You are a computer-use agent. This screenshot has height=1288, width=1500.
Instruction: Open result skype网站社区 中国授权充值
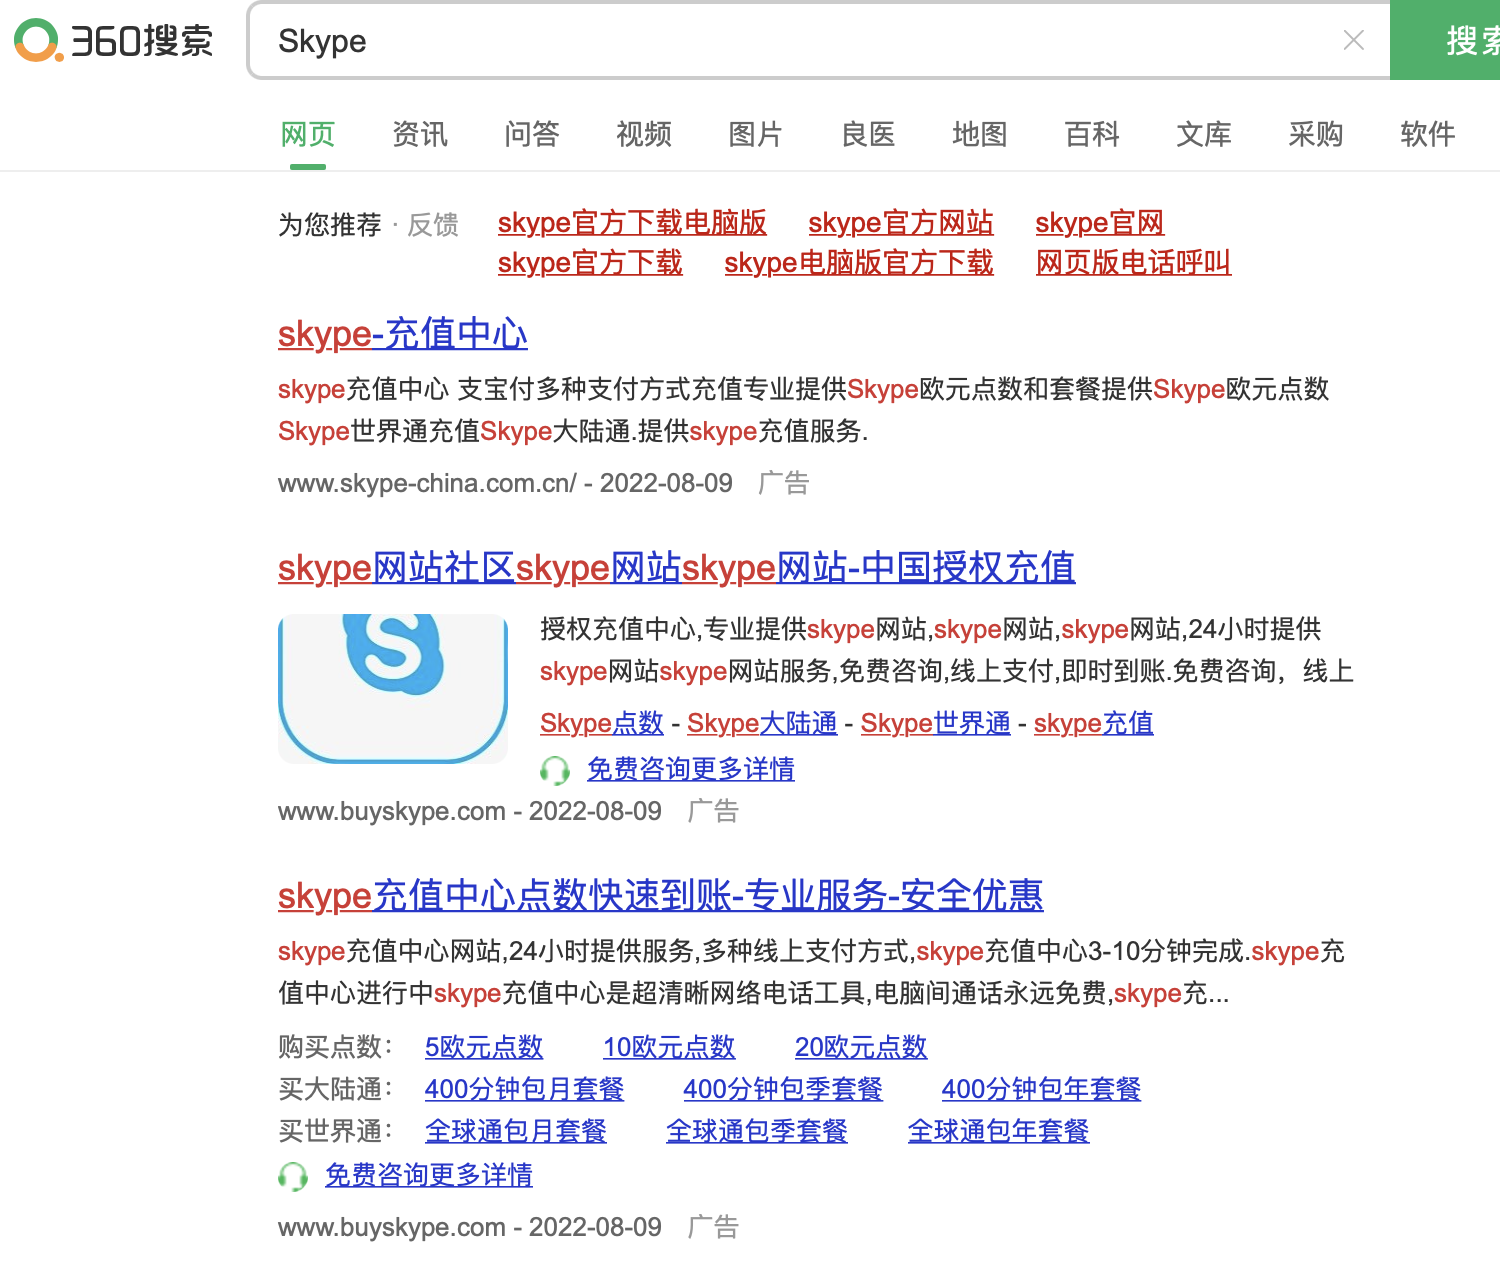pyautogui.click(x=677, y=568)
